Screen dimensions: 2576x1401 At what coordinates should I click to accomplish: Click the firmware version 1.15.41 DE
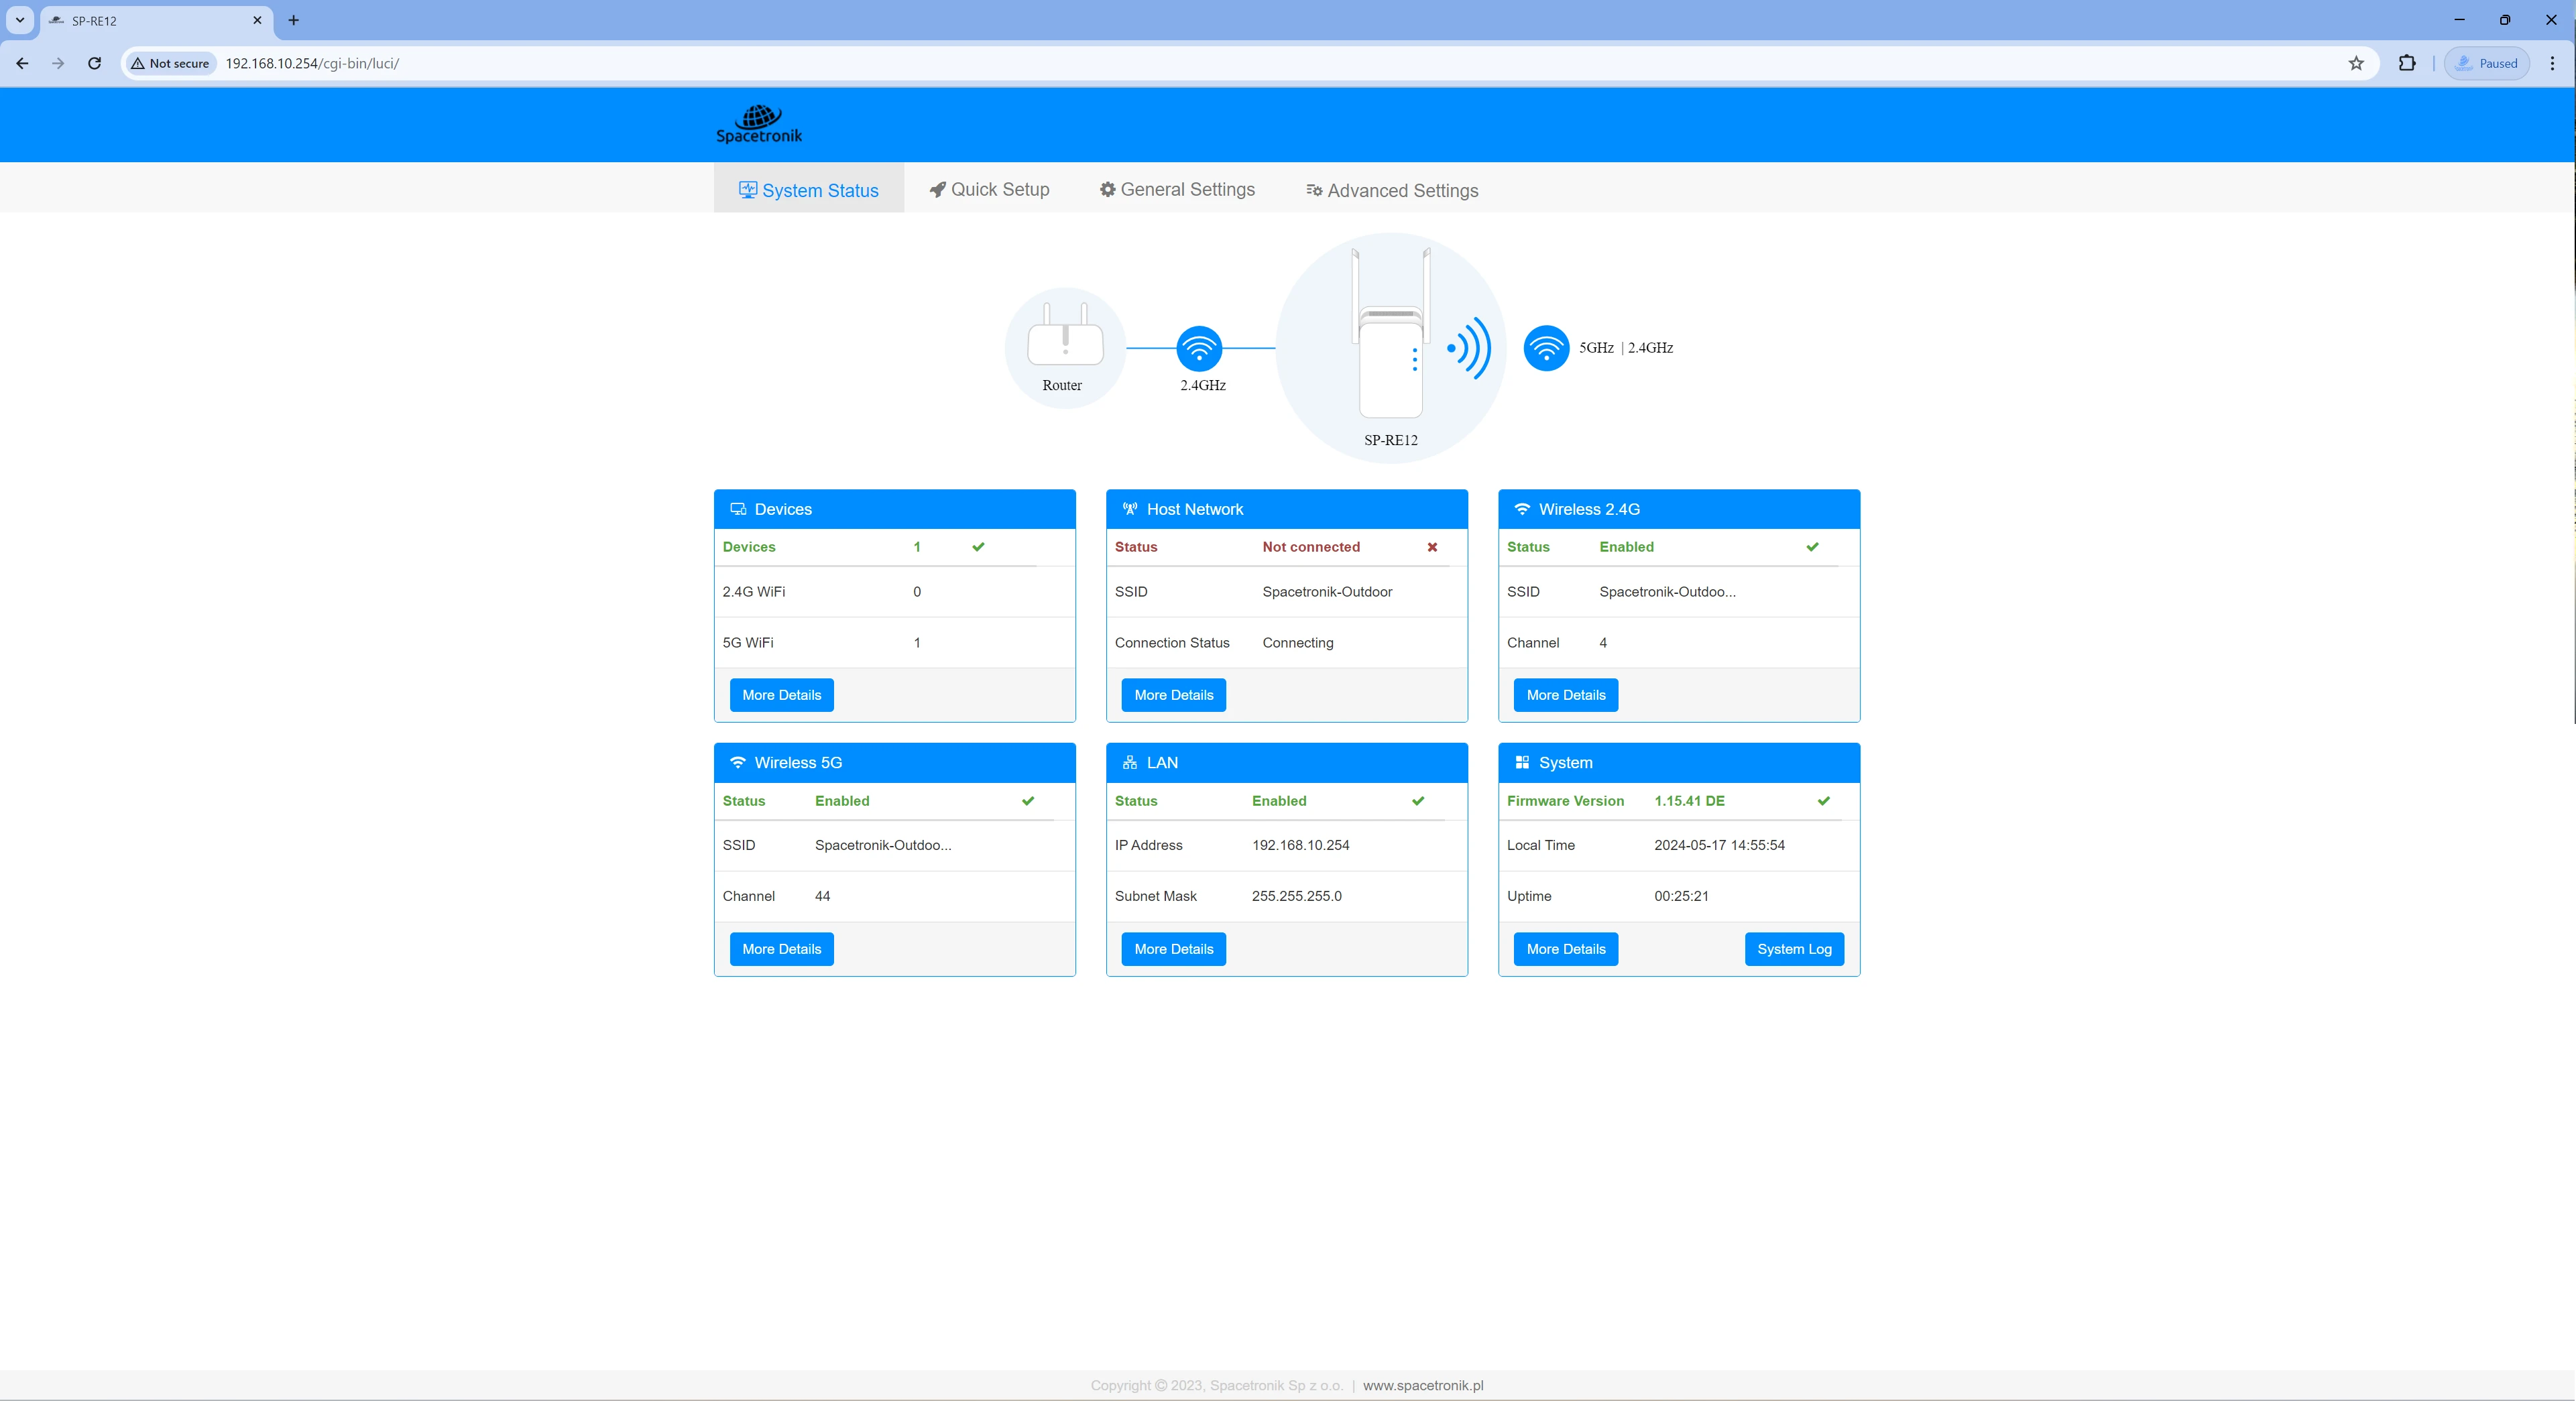(x=1689, y=801)
